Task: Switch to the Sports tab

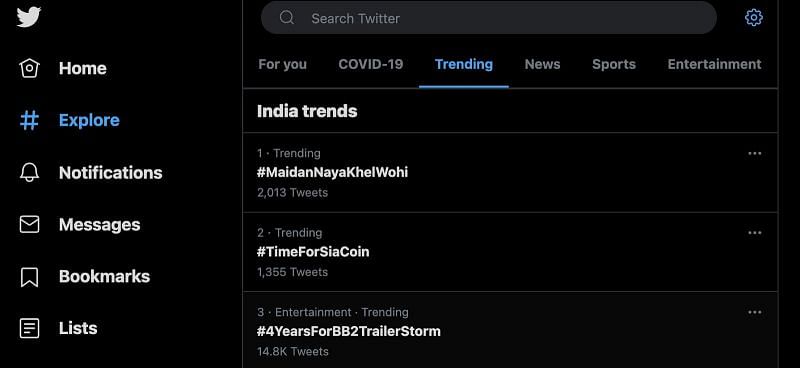Action: click(x=614, y=64)
